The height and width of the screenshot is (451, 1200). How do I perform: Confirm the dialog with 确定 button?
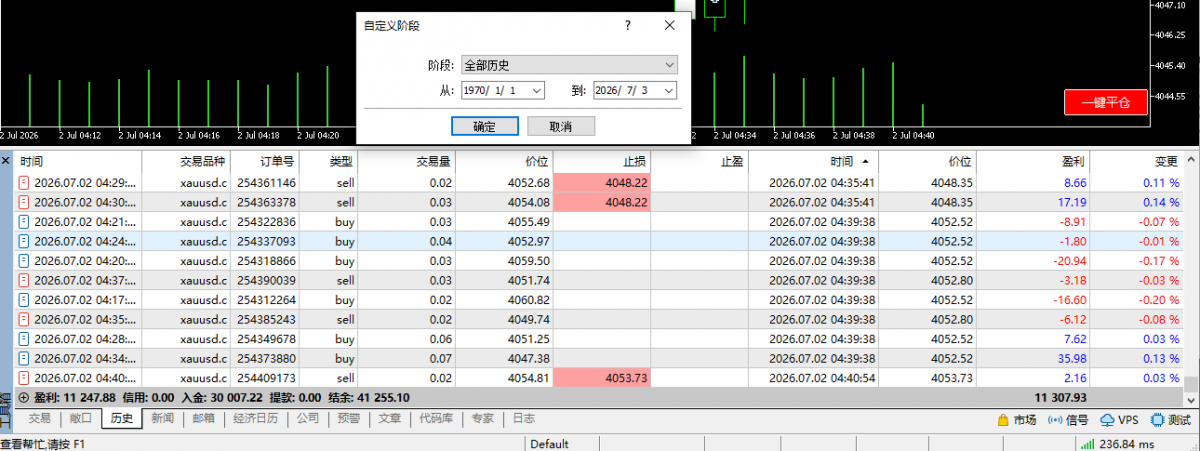483,127
